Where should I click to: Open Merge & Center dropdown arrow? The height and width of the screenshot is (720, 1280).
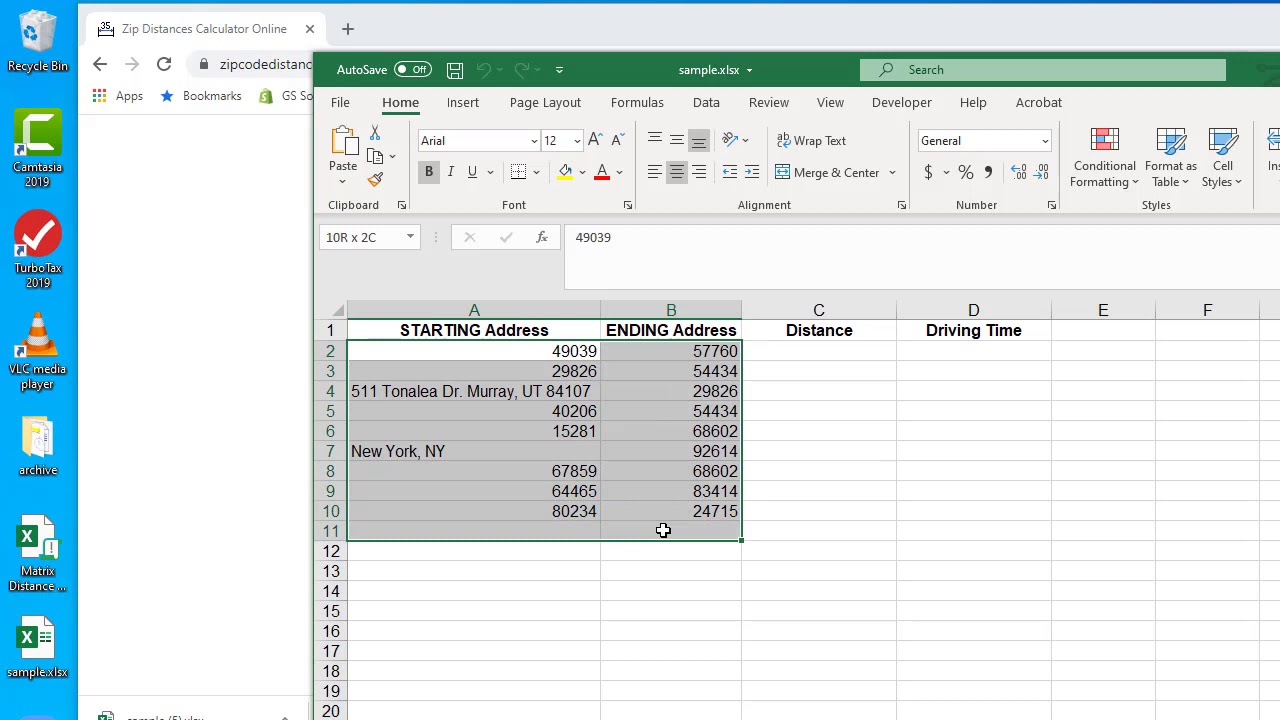pyautogui.click(x=892, y=172)
